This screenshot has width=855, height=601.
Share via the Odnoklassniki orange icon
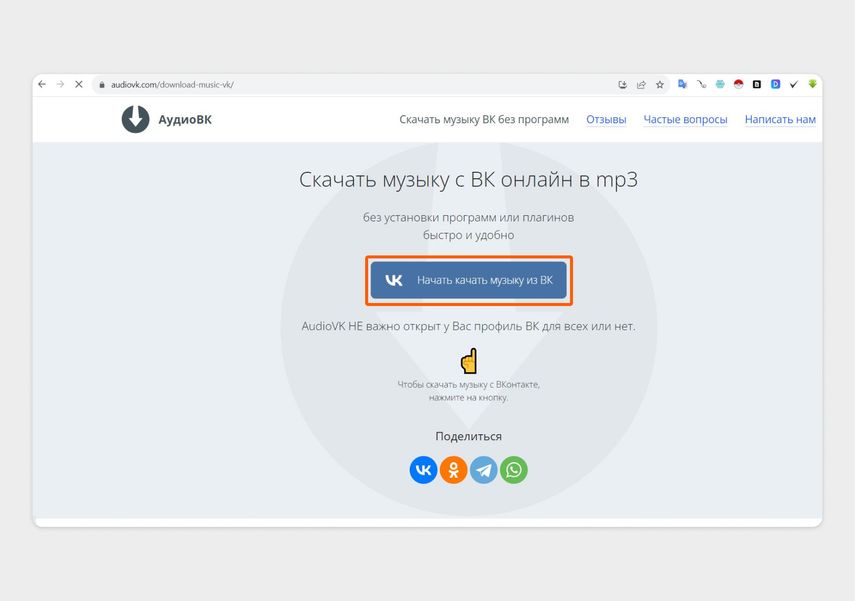(453, 470)
